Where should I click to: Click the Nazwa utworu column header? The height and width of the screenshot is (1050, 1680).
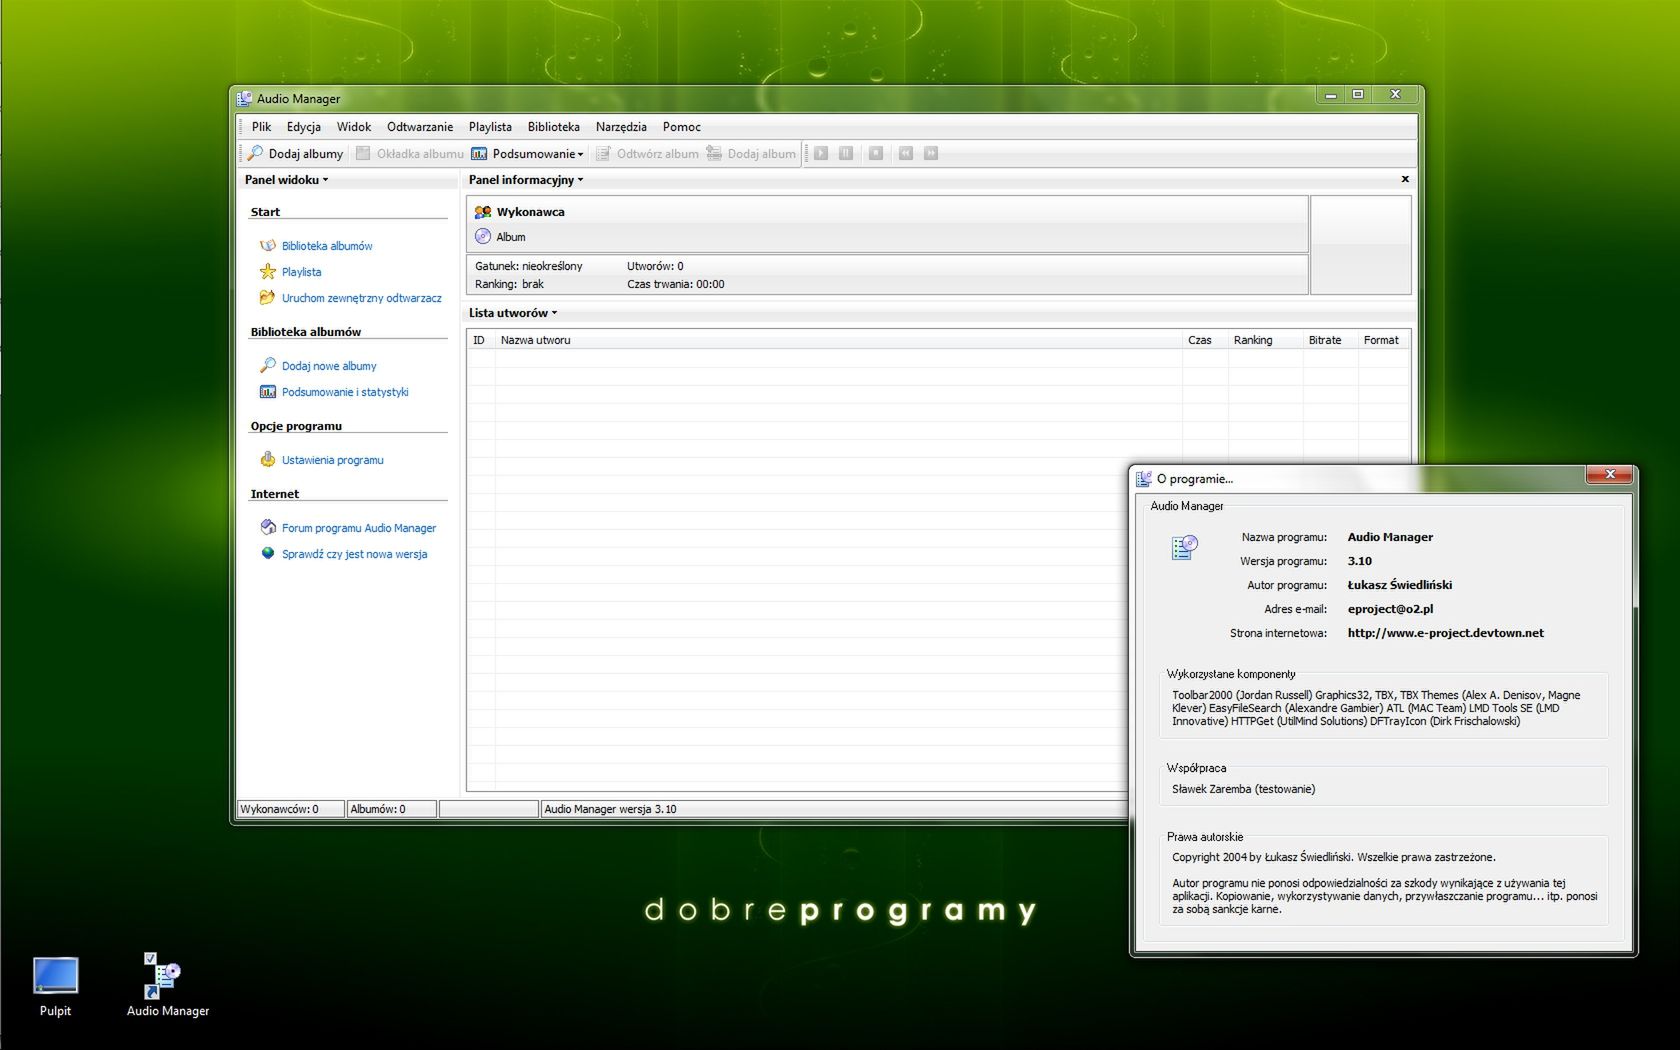[839, 340]
